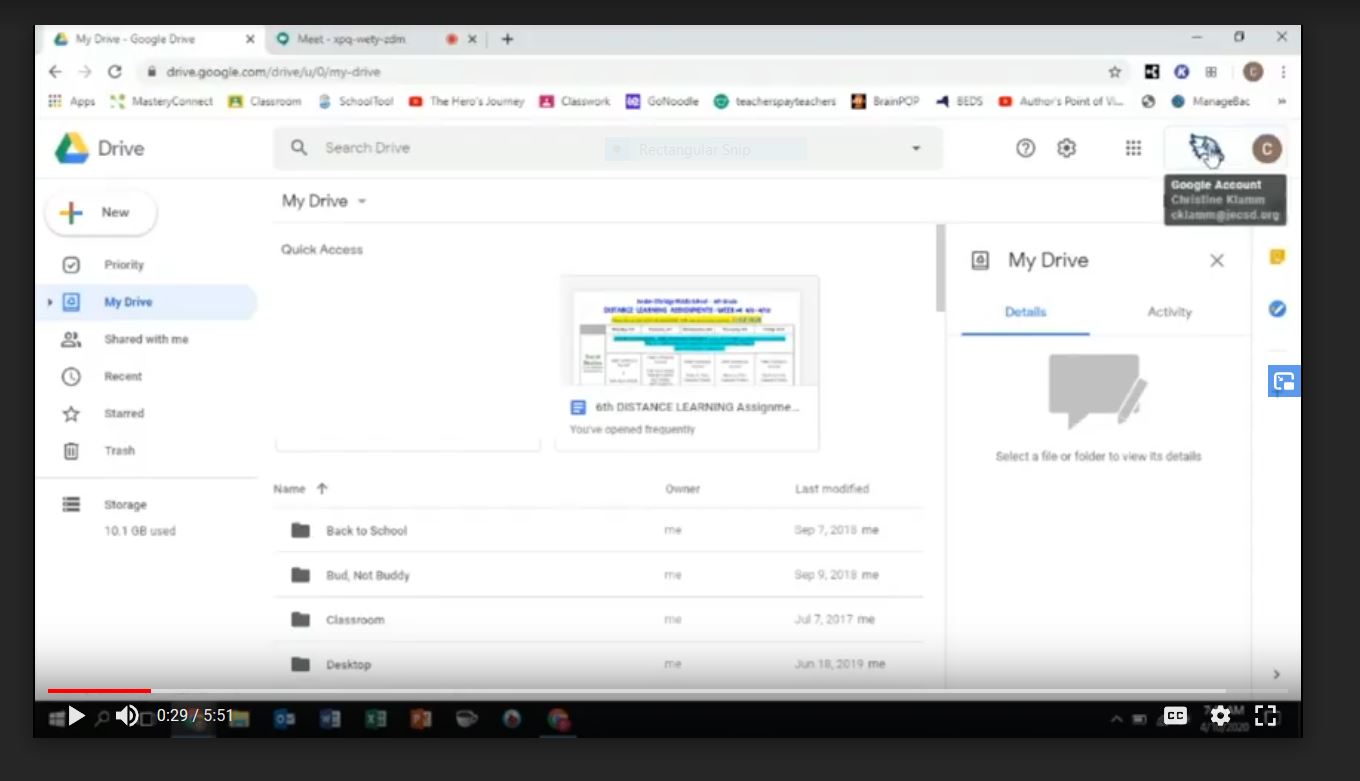Mute the video volume

pos(127,716)
